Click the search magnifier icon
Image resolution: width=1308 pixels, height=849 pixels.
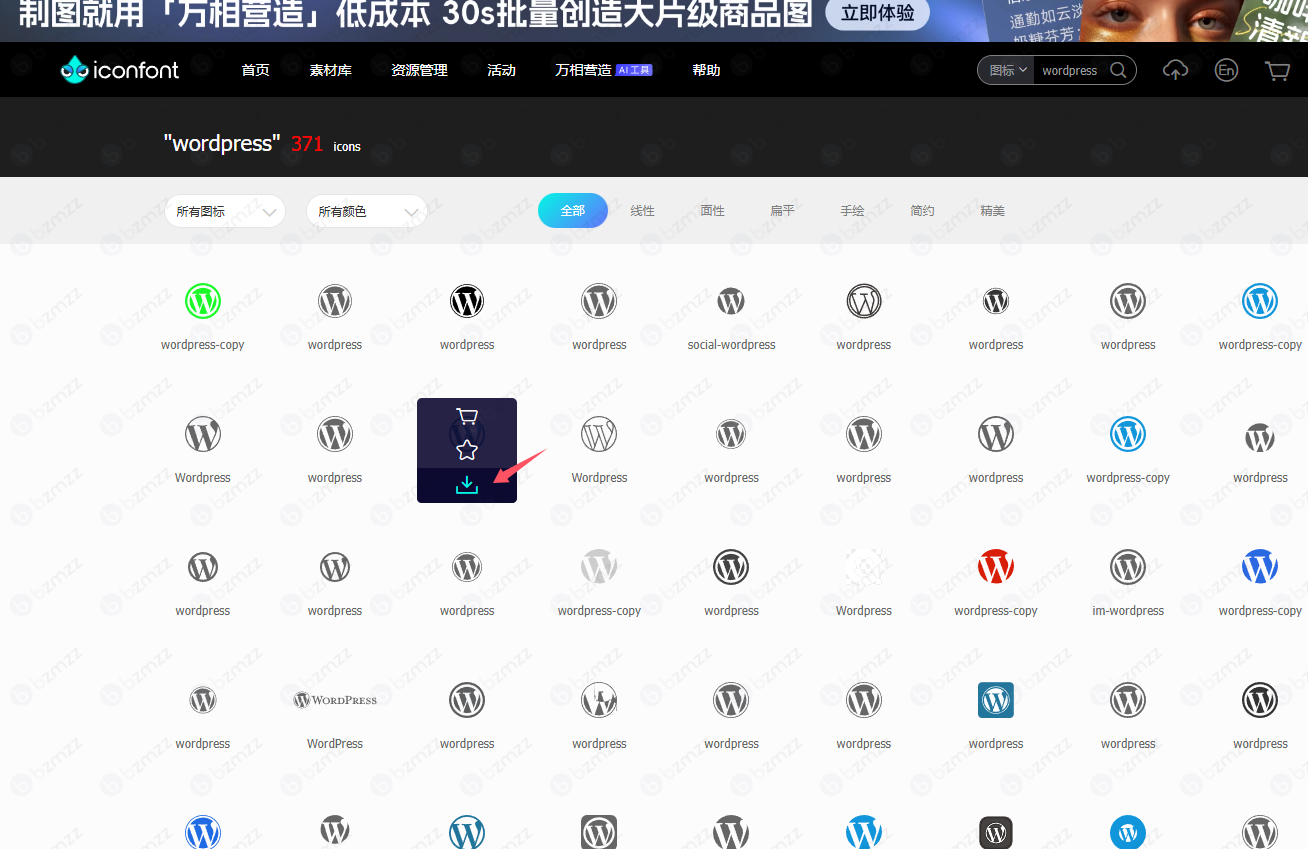[x=1118, y=70]
